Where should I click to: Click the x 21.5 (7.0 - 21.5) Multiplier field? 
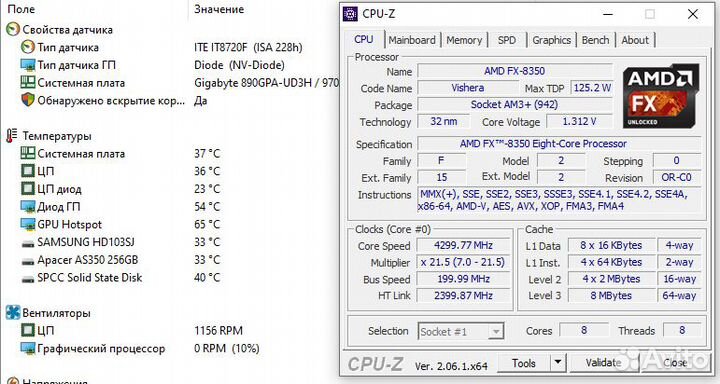click(463, 262)
